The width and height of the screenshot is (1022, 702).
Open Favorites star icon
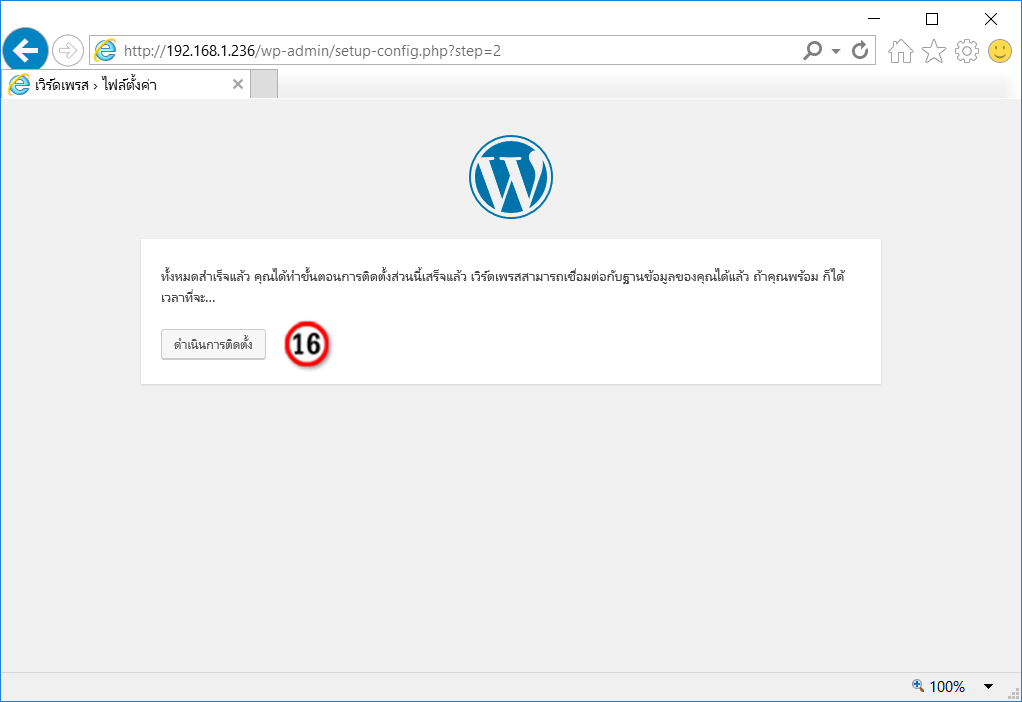[x=933, y=51]
